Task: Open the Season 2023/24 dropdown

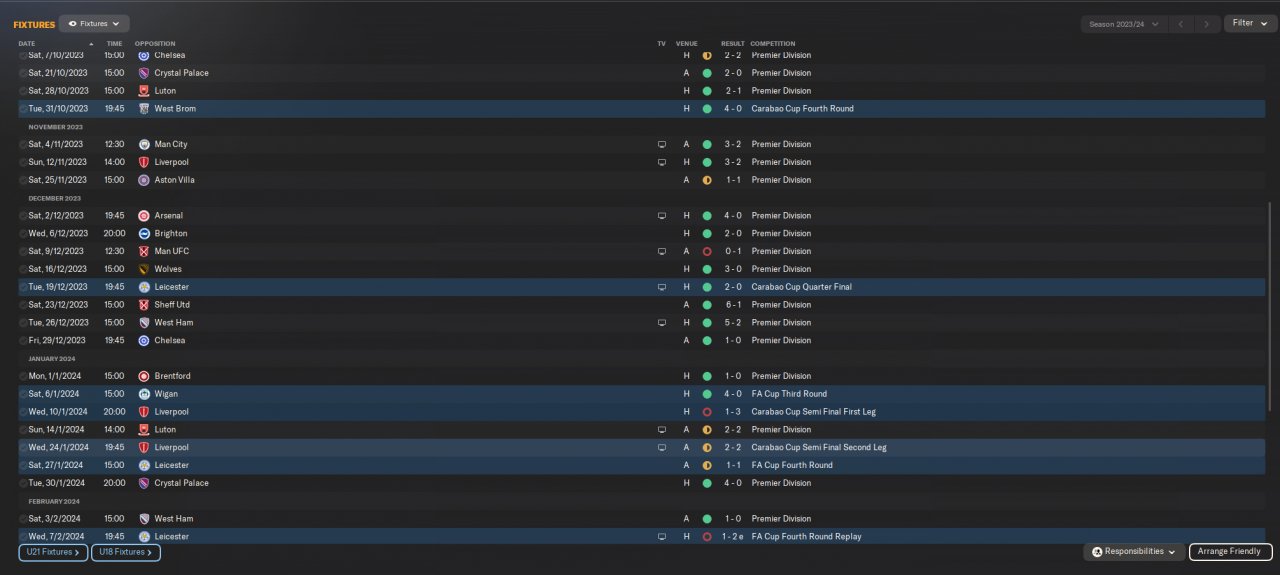Action: (1125, 23)
